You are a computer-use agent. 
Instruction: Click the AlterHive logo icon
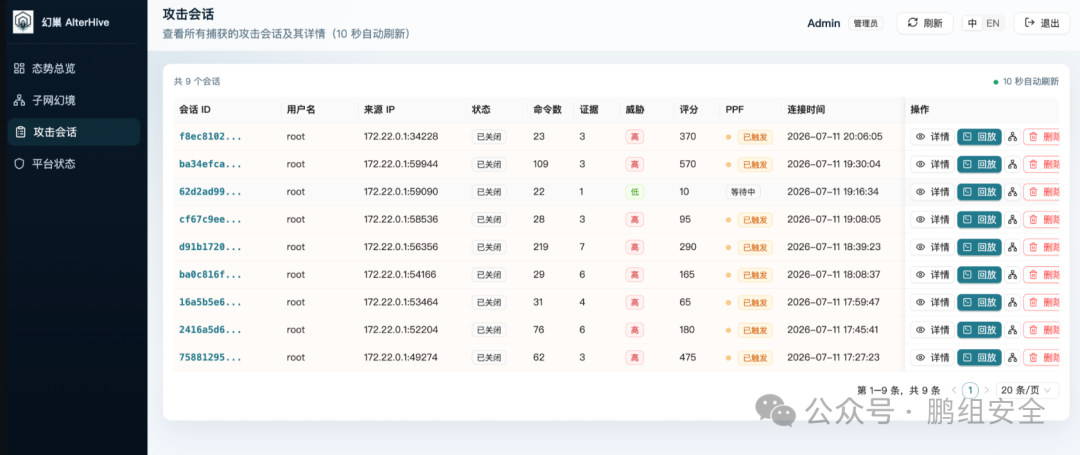coord(23,22)
